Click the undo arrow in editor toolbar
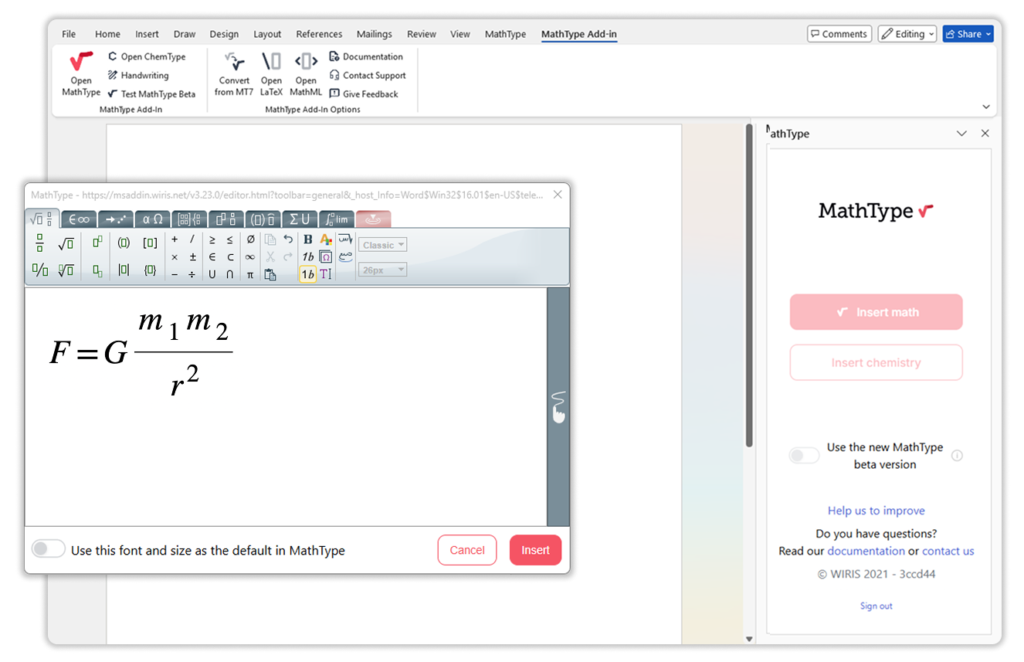This screenshot has width=1024, height=662. (288, 240)
